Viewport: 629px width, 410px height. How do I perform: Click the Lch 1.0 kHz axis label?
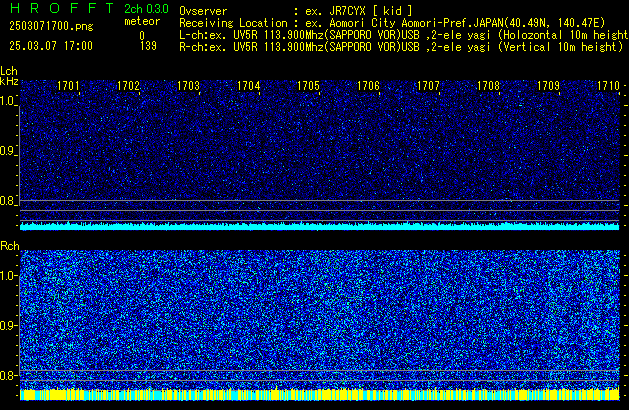(8, 101)
